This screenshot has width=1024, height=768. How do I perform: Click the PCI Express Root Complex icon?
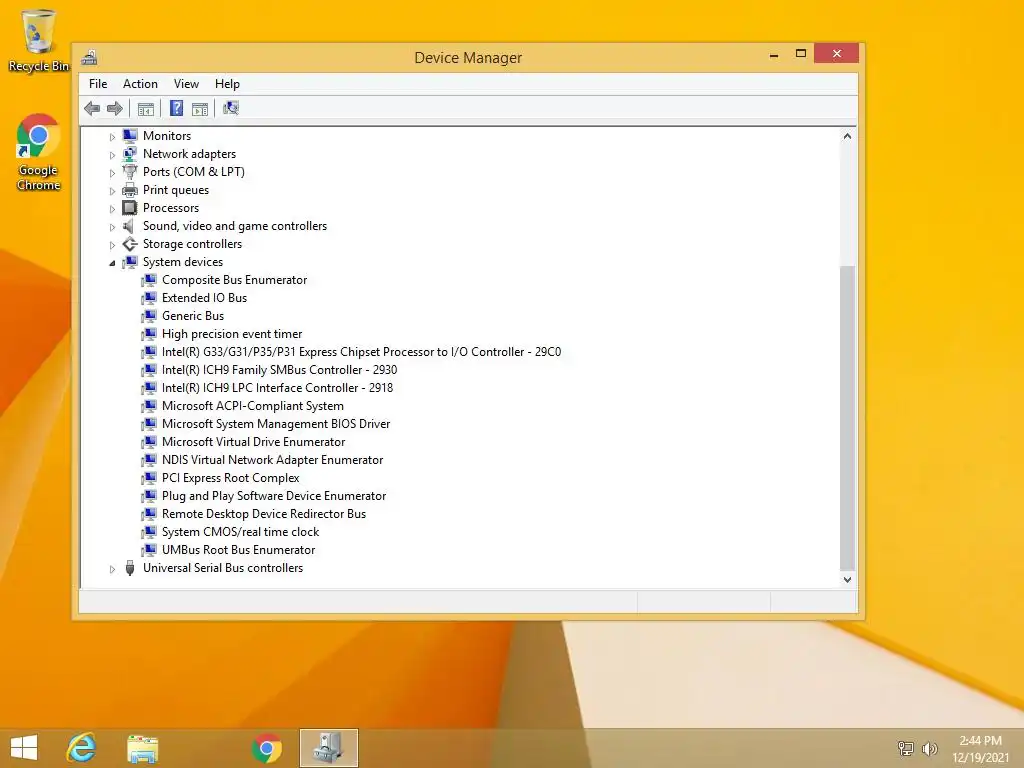150,478
